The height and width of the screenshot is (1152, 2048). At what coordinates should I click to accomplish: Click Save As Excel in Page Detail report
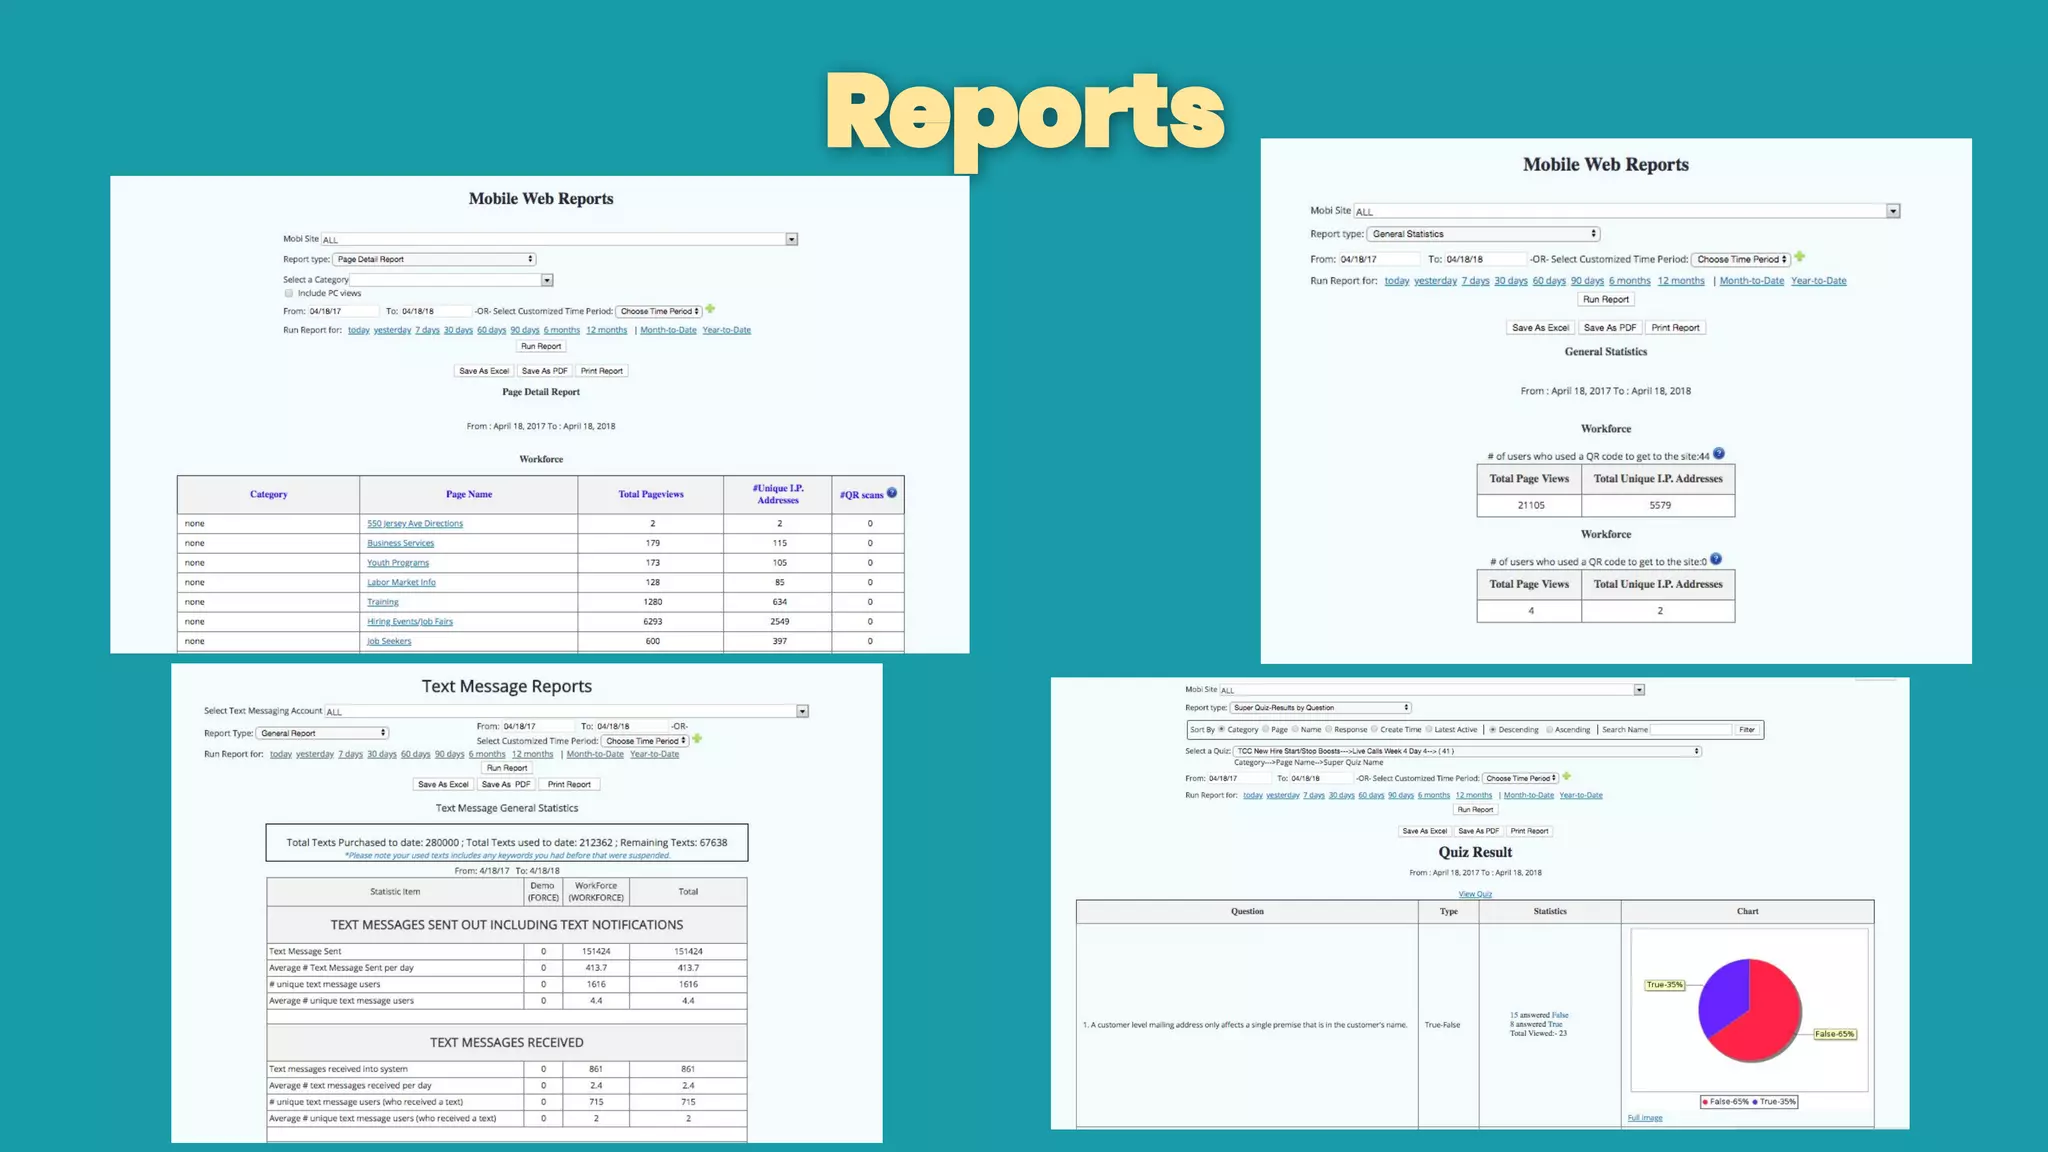[484, 371]
